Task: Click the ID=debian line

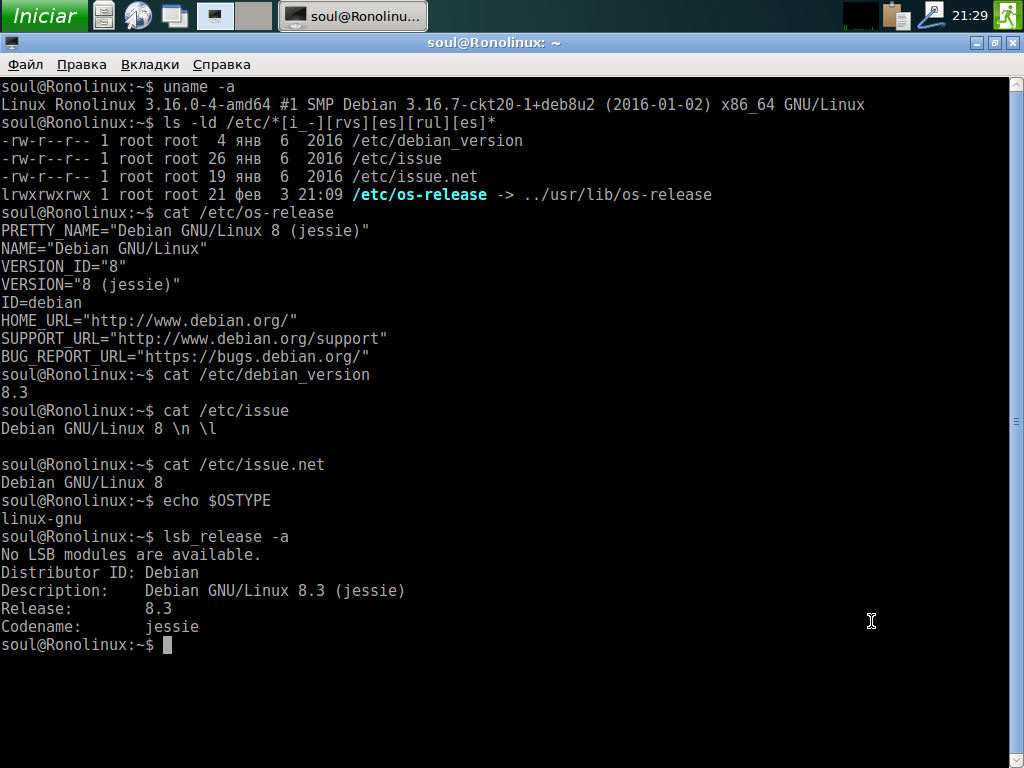Action: coord(41,303)
